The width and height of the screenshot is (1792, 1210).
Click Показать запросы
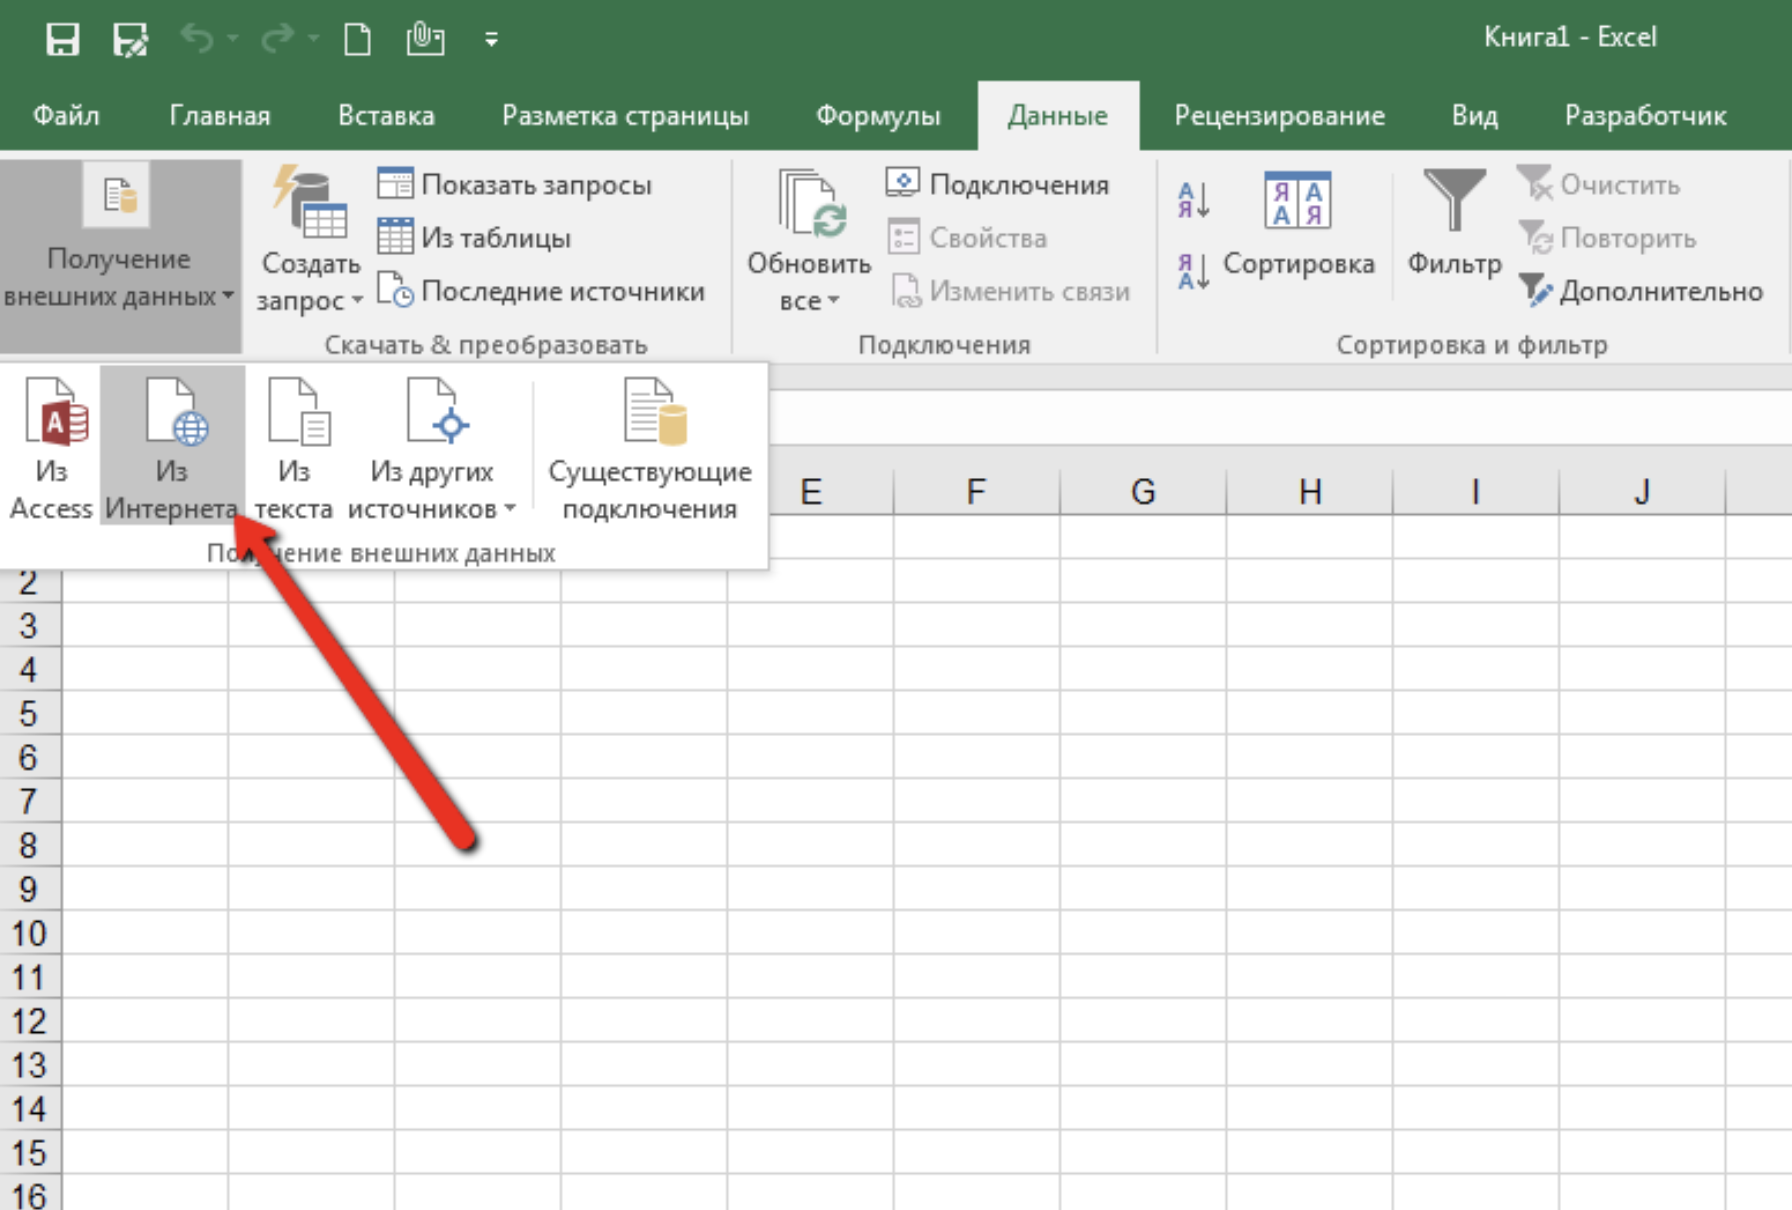[x=515, y=184]
